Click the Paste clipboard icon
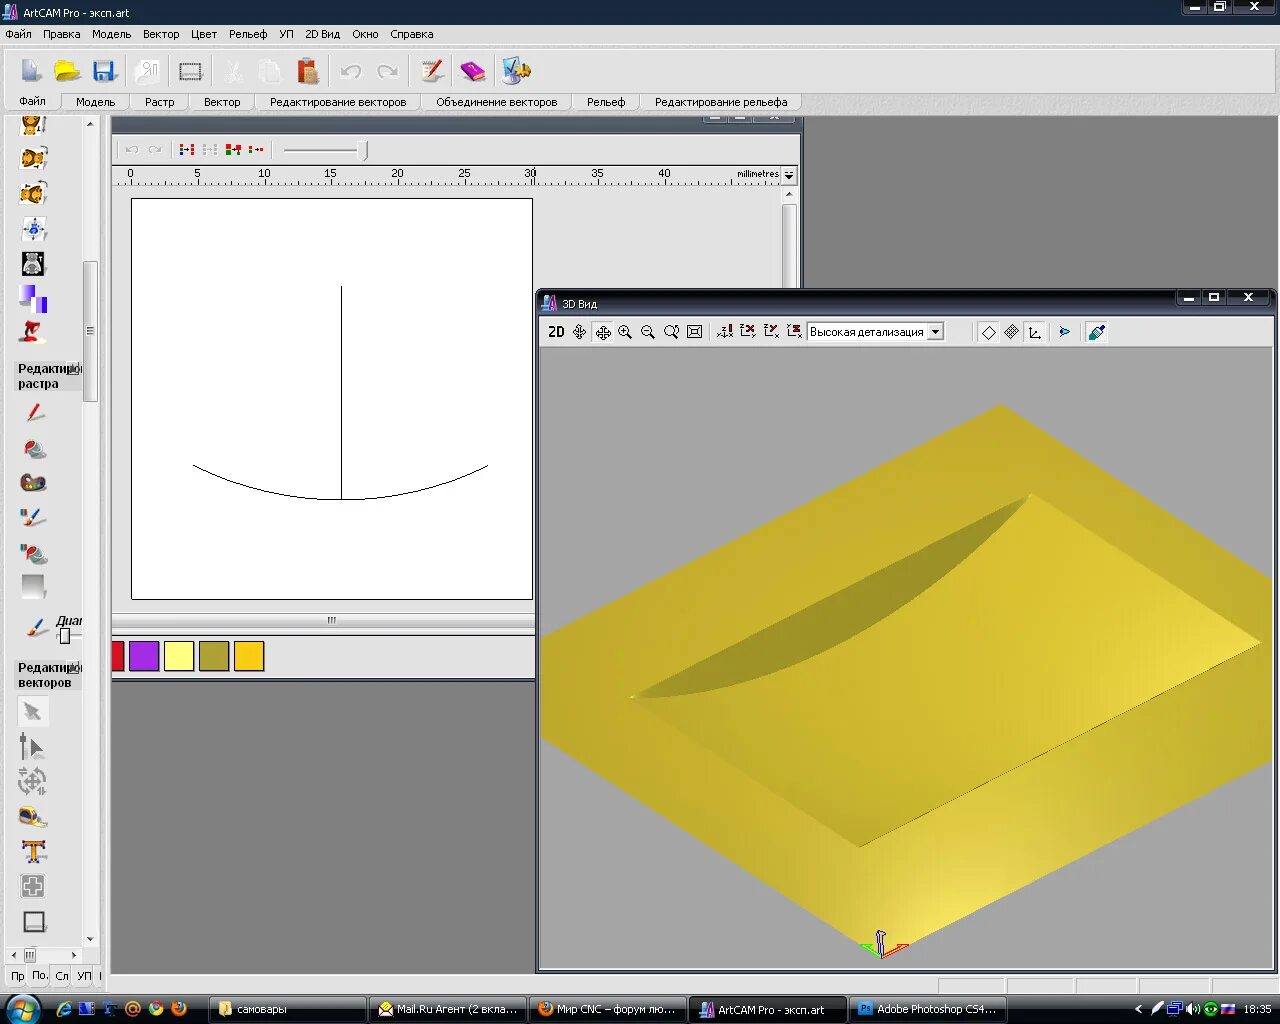 308,71
